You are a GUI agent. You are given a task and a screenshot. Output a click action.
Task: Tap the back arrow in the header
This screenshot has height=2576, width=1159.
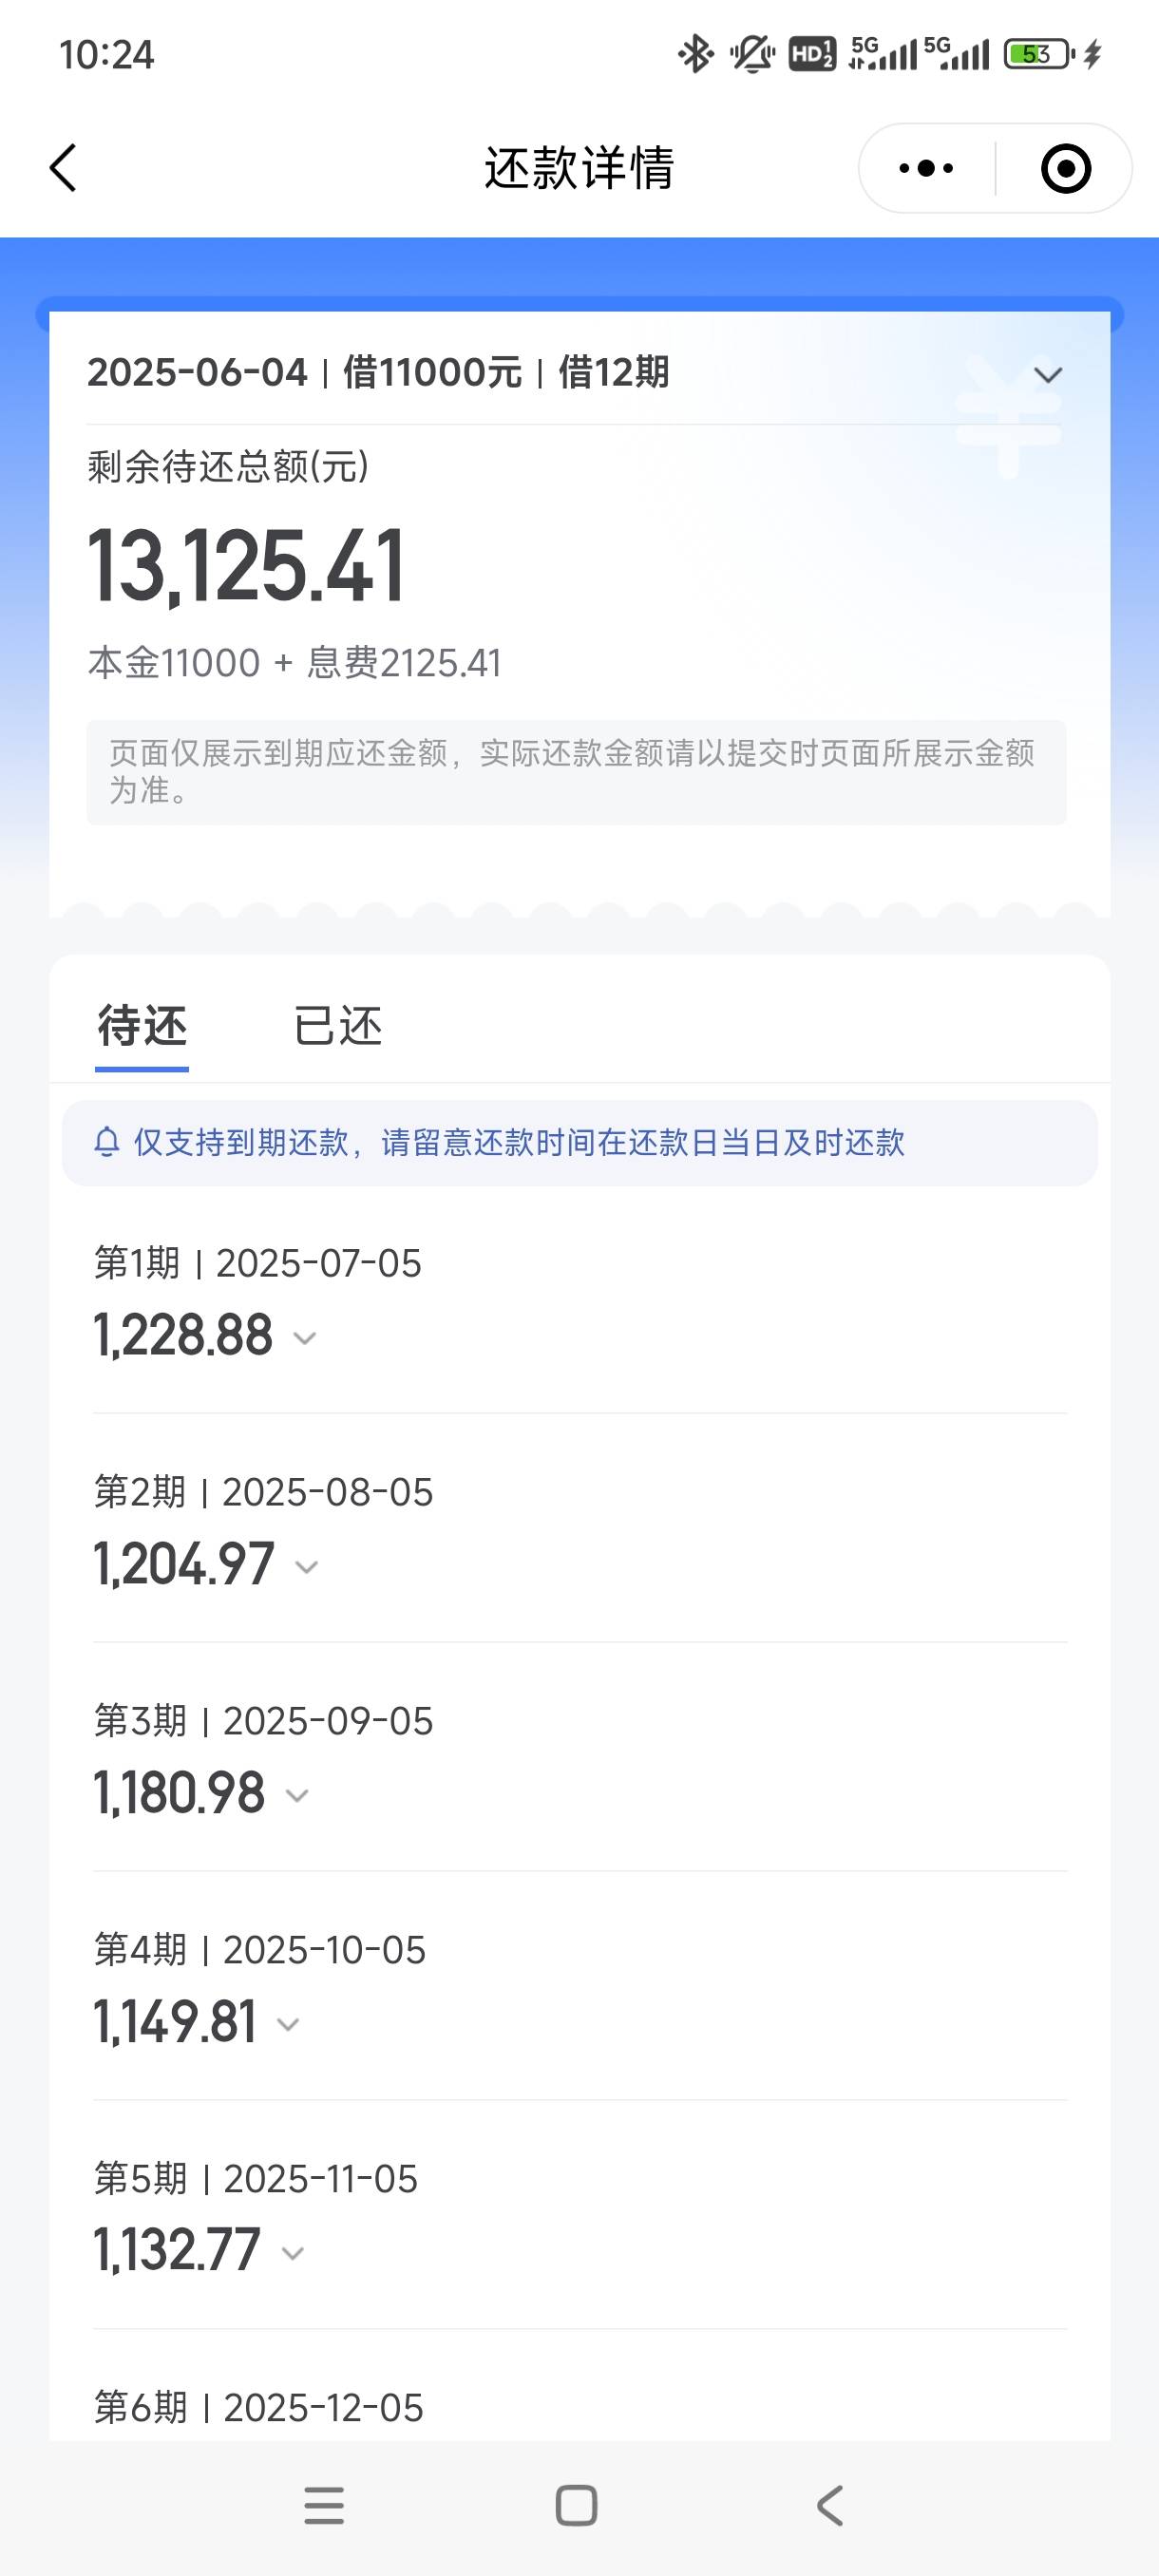[63, 168]
